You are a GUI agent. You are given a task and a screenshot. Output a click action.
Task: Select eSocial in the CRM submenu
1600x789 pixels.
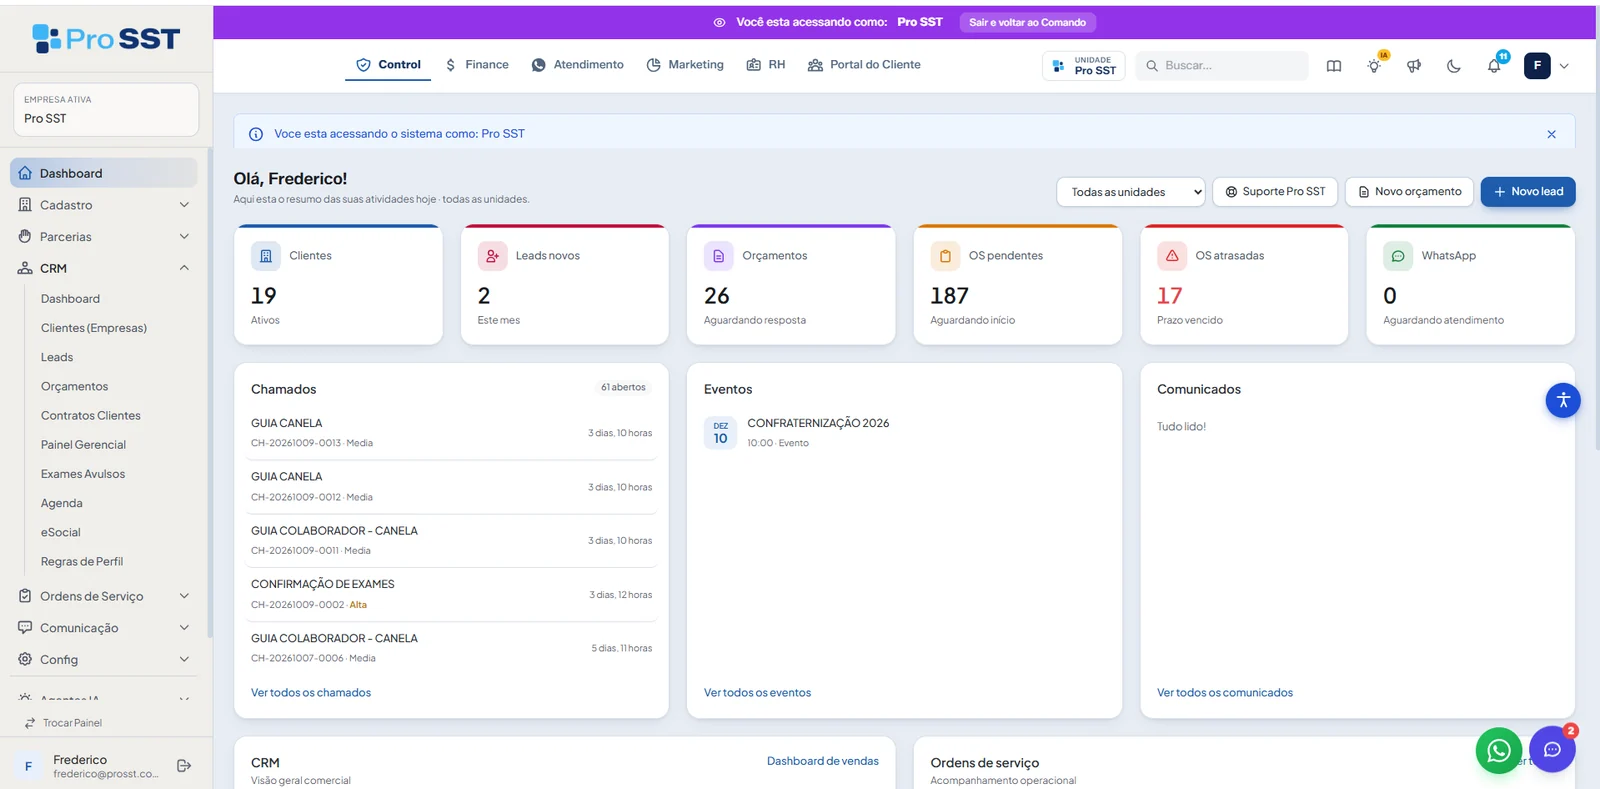[x=61, y=533]
